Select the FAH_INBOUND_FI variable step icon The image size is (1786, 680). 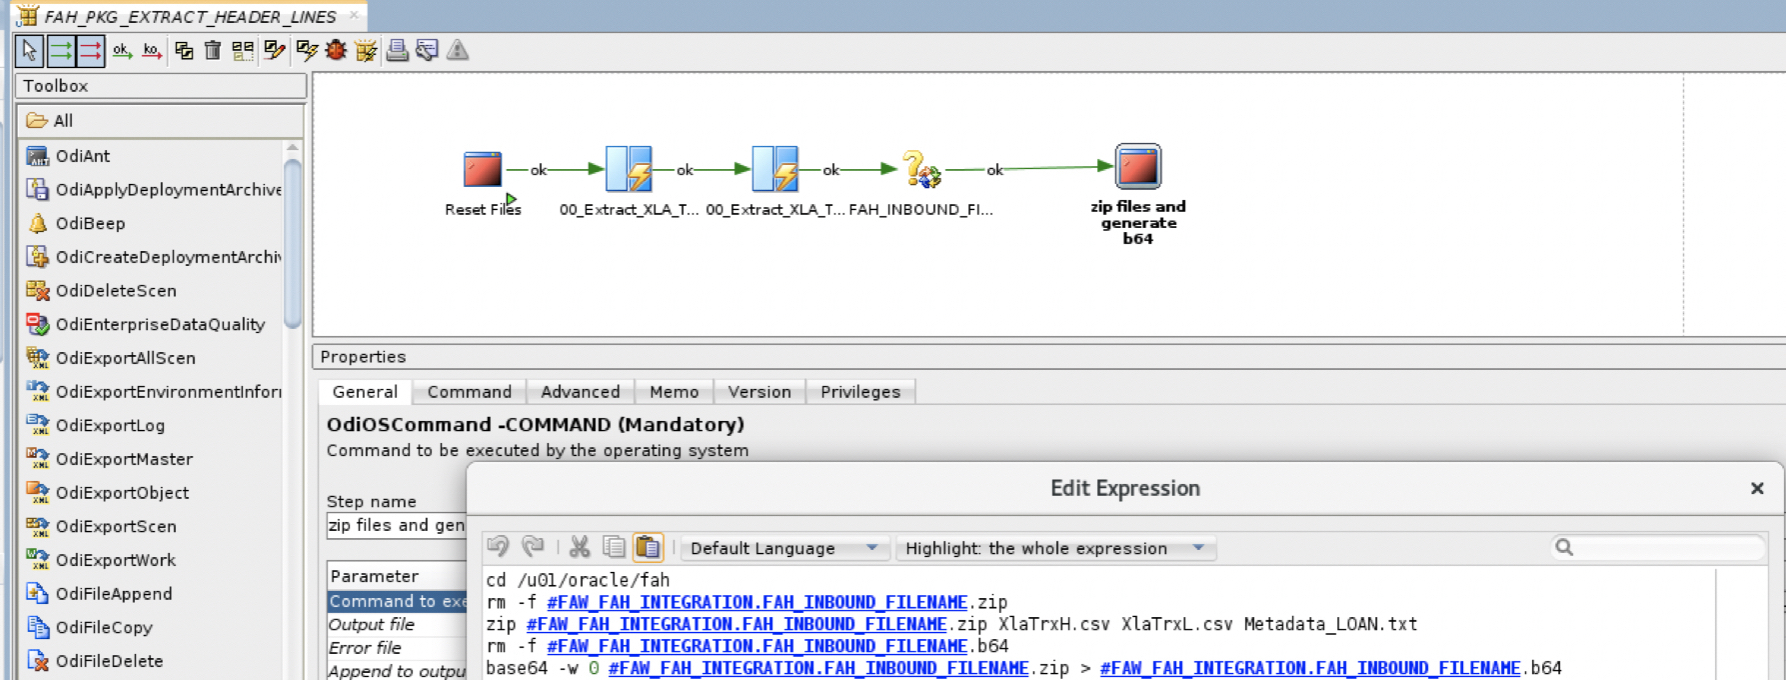tap(921, 169)
